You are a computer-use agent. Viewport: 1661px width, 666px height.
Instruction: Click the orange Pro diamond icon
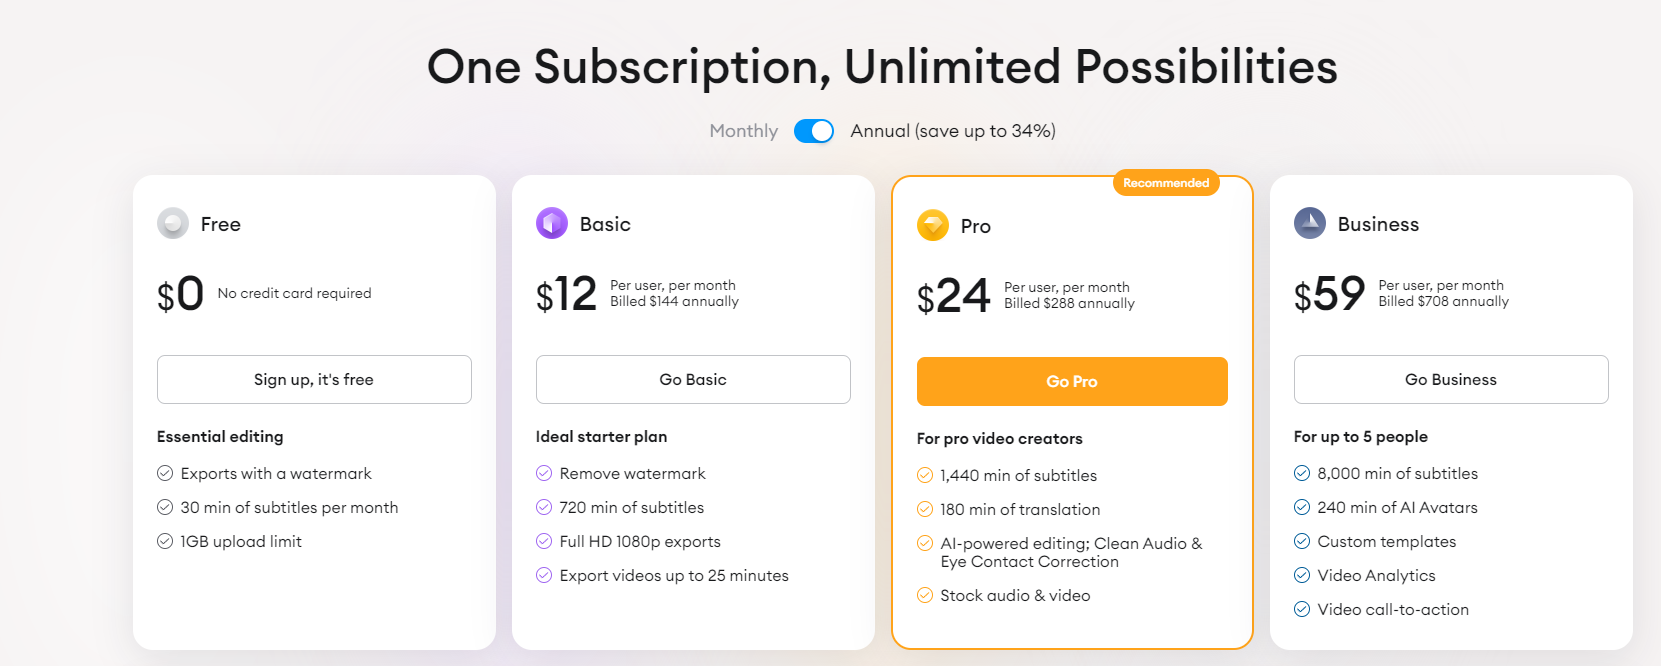(x=933, y=225)
